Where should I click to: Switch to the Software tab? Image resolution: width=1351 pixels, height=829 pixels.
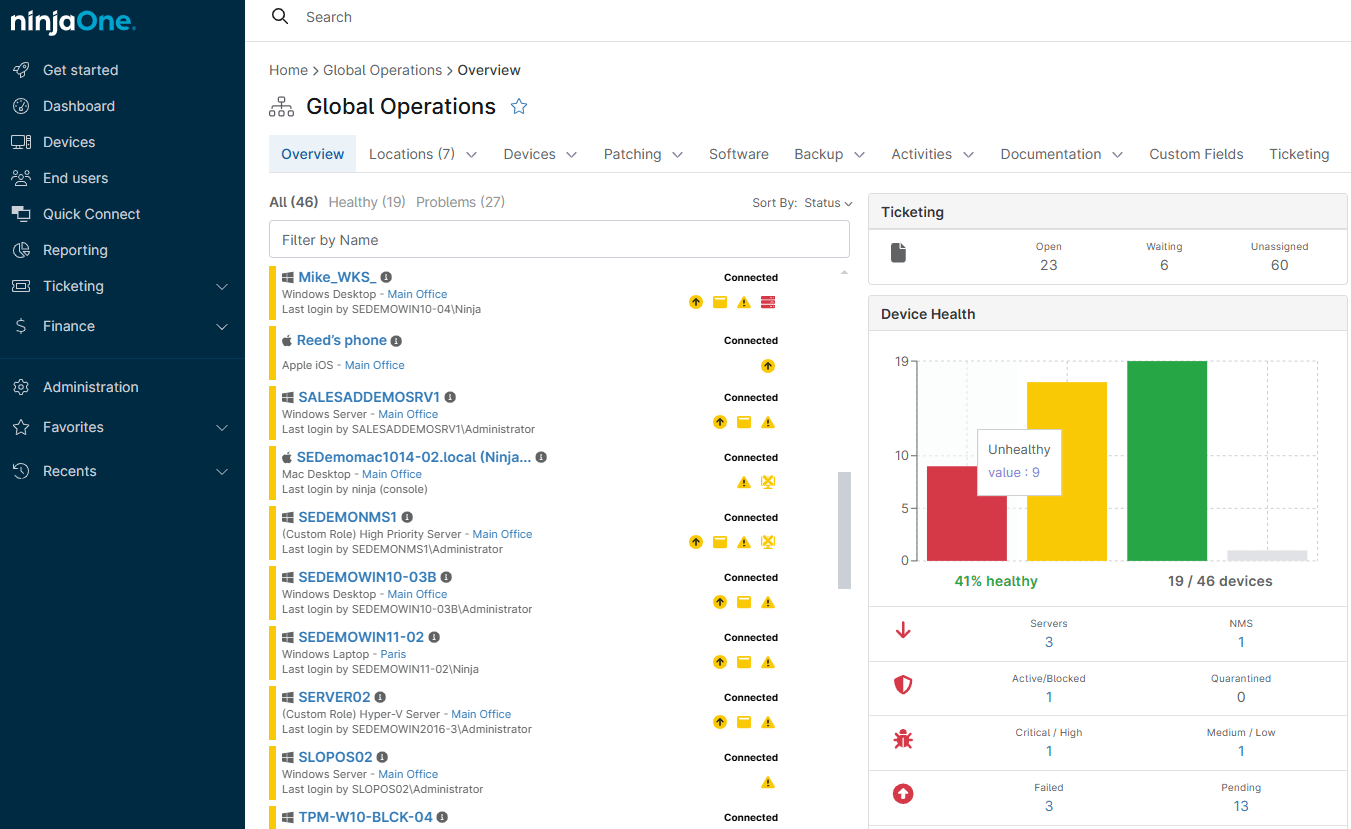739,154
